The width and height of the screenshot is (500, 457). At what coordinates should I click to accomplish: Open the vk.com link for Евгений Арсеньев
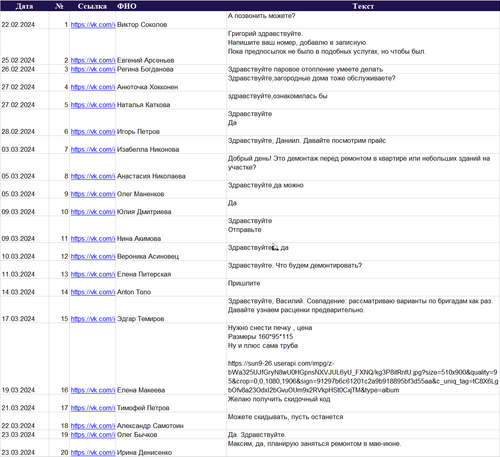(93, 60)
